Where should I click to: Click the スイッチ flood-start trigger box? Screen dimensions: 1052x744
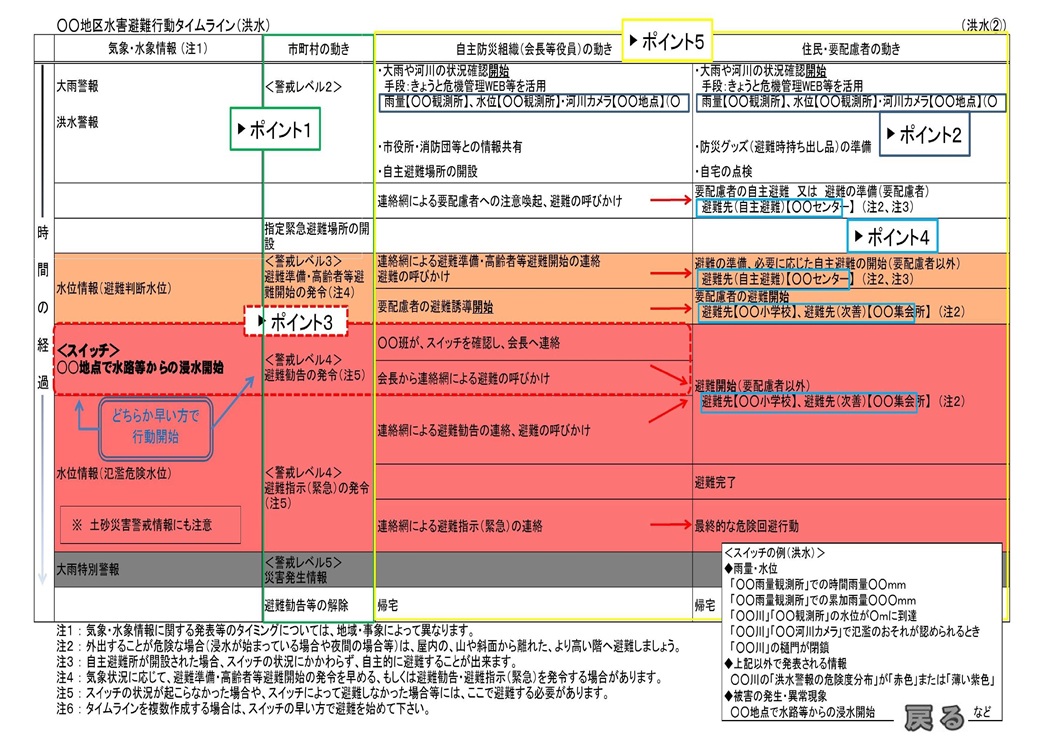coord(155,360)
